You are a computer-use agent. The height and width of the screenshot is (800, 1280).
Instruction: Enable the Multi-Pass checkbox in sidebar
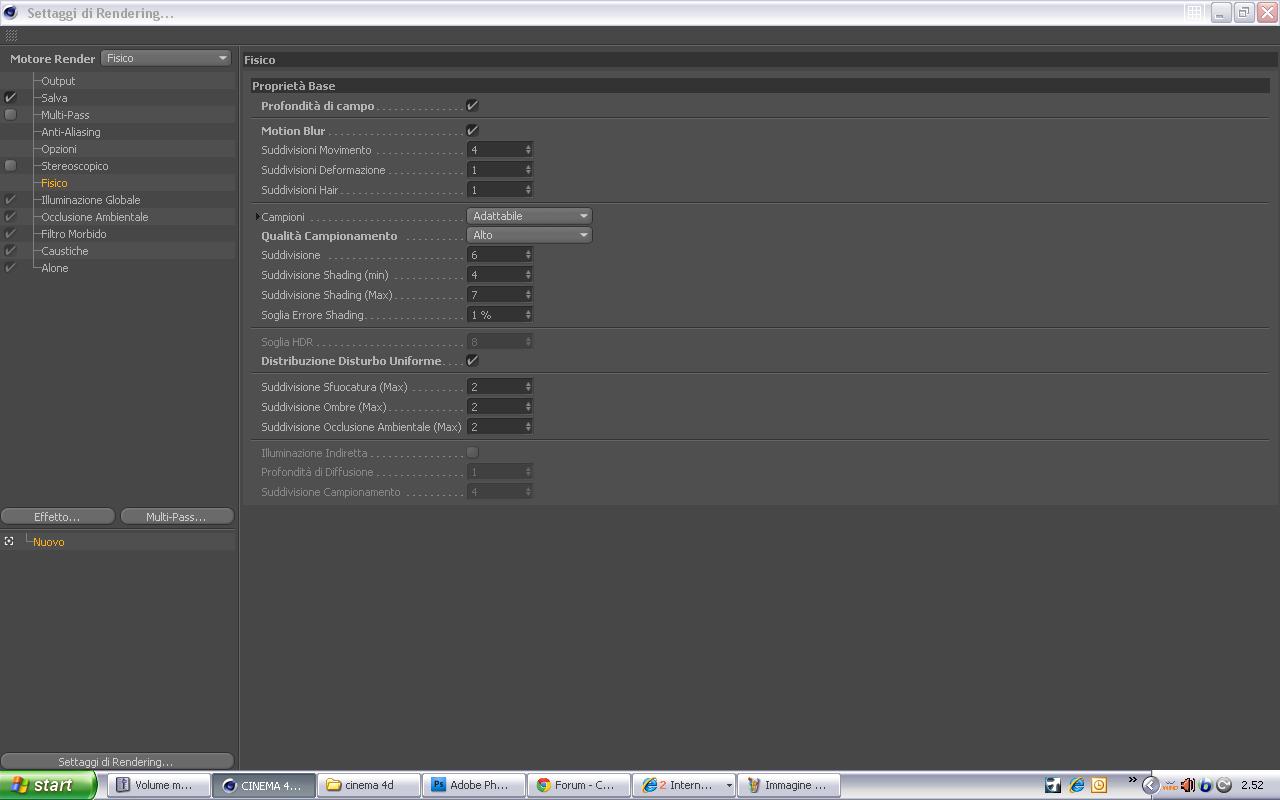[x=10, y=114]
